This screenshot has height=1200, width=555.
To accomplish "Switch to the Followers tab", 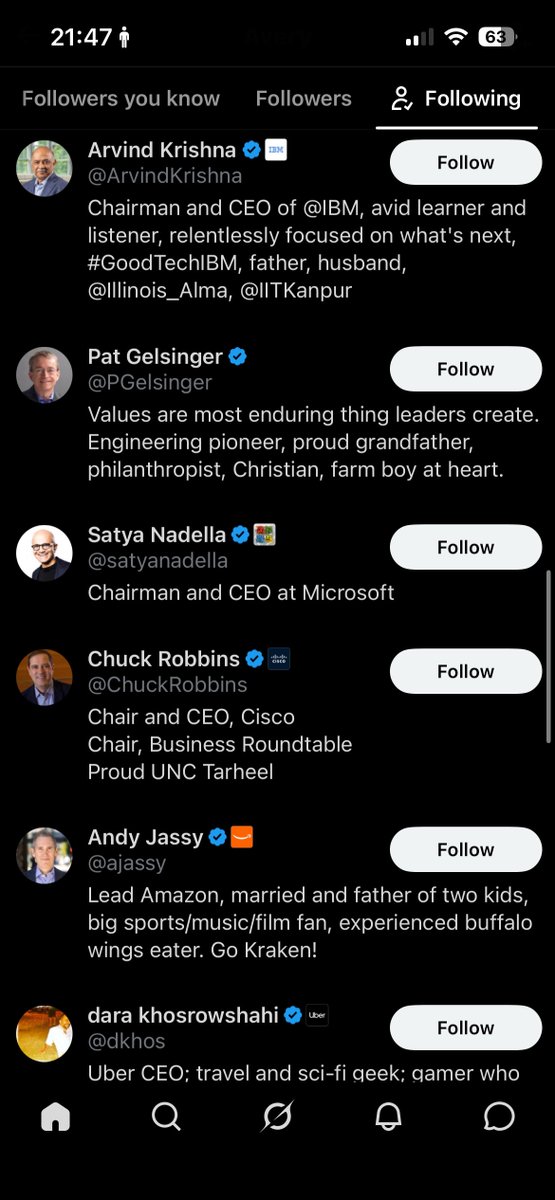I will 303,98.
